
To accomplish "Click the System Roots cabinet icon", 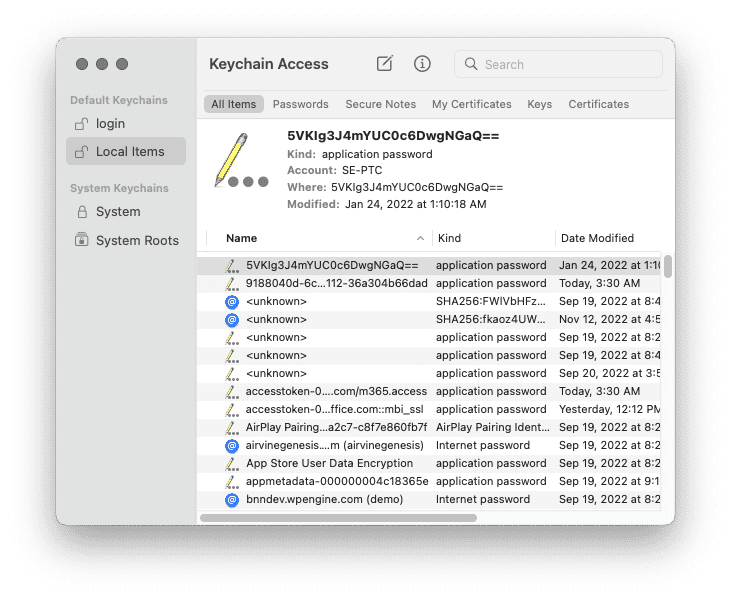I will 82,240.
